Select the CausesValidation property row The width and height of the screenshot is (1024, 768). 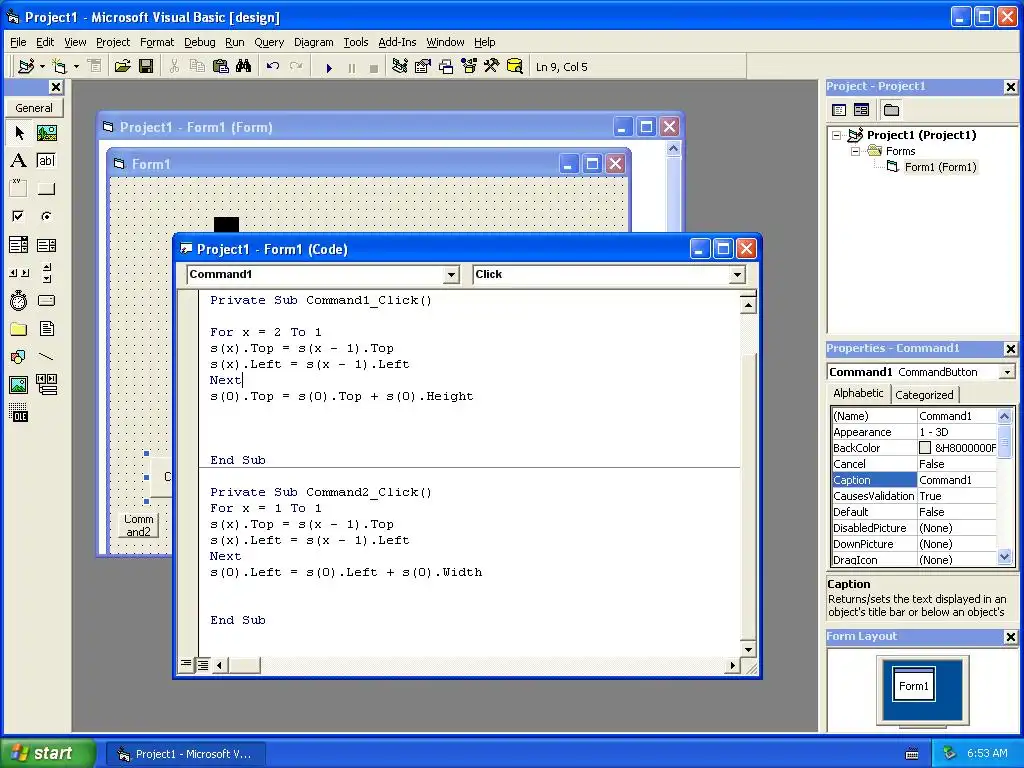[914, 496]
